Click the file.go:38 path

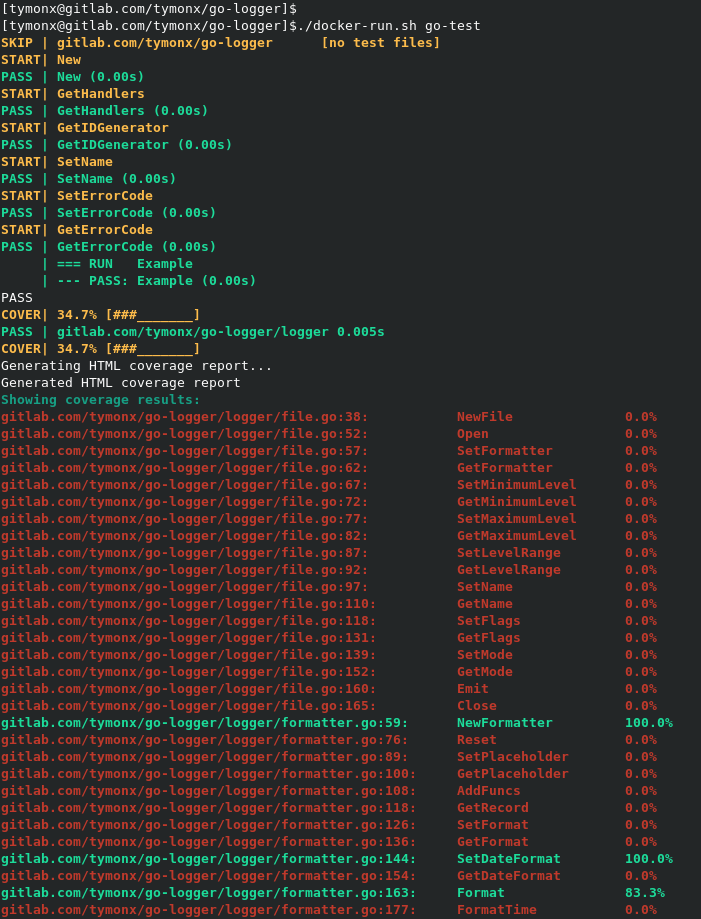pos(185,417)
